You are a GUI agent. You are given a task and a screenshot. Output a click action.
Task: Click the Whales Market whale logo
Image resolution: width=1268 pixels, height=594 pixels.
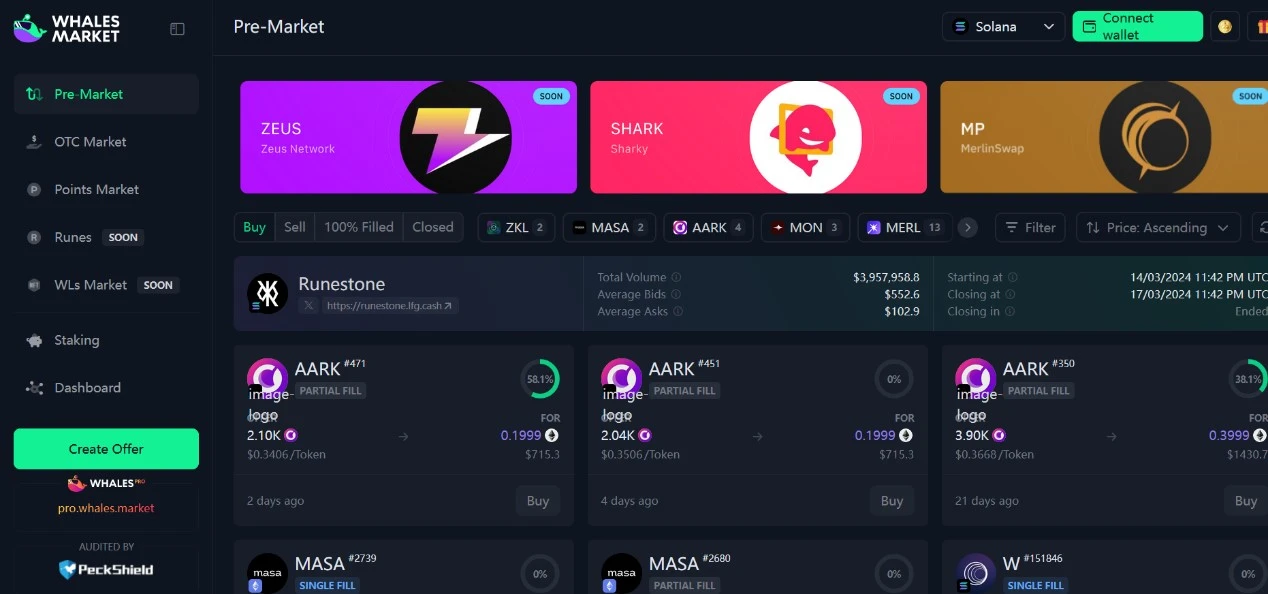point(30,28)
